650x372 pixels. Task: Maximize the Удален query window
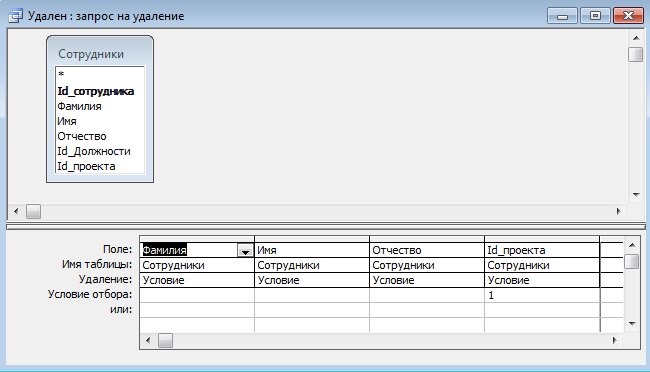point(595,16)
